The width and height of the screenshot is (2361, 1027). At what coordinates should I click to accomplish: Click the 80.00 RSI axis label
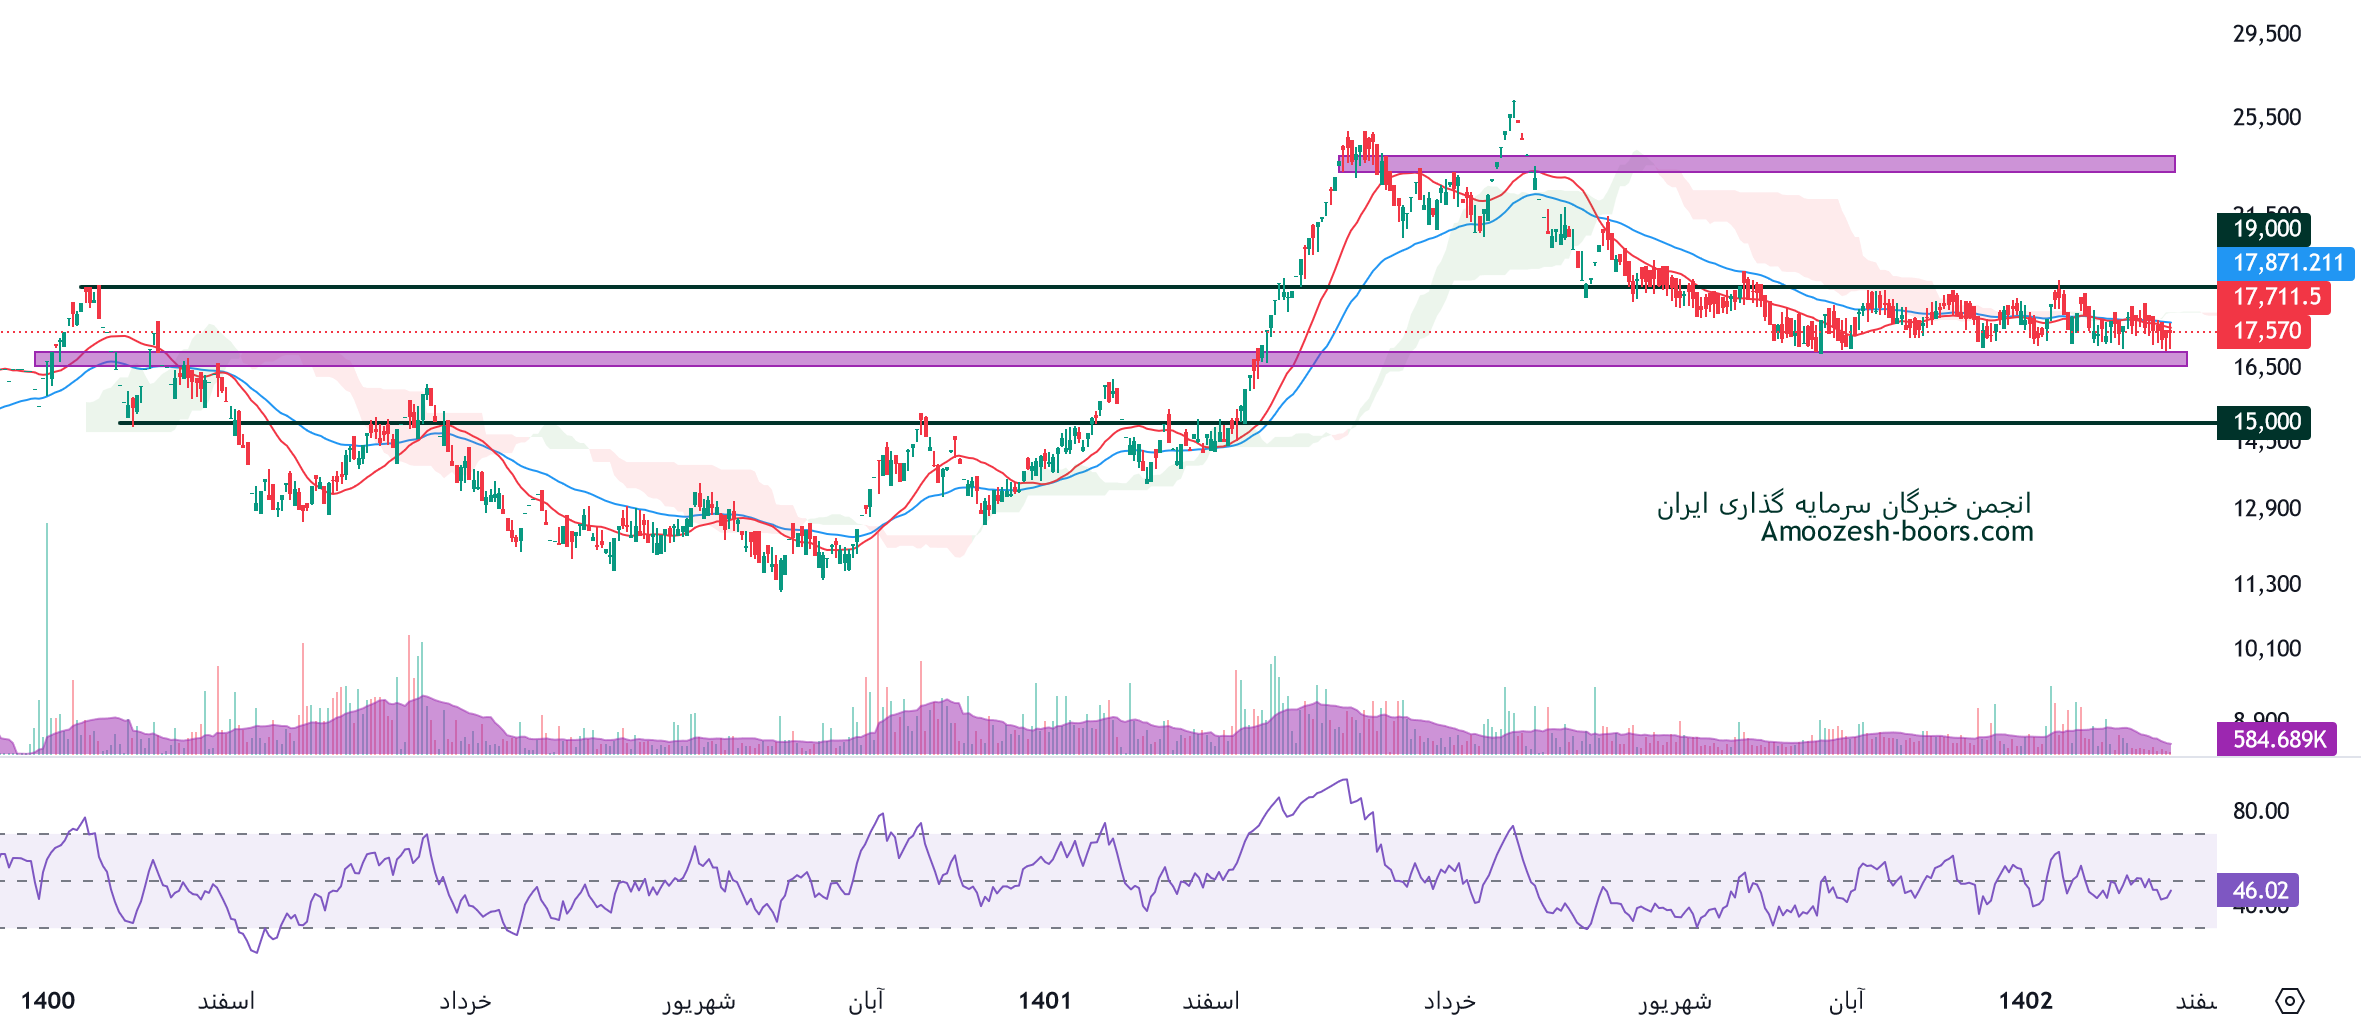tap(2261, 811)
